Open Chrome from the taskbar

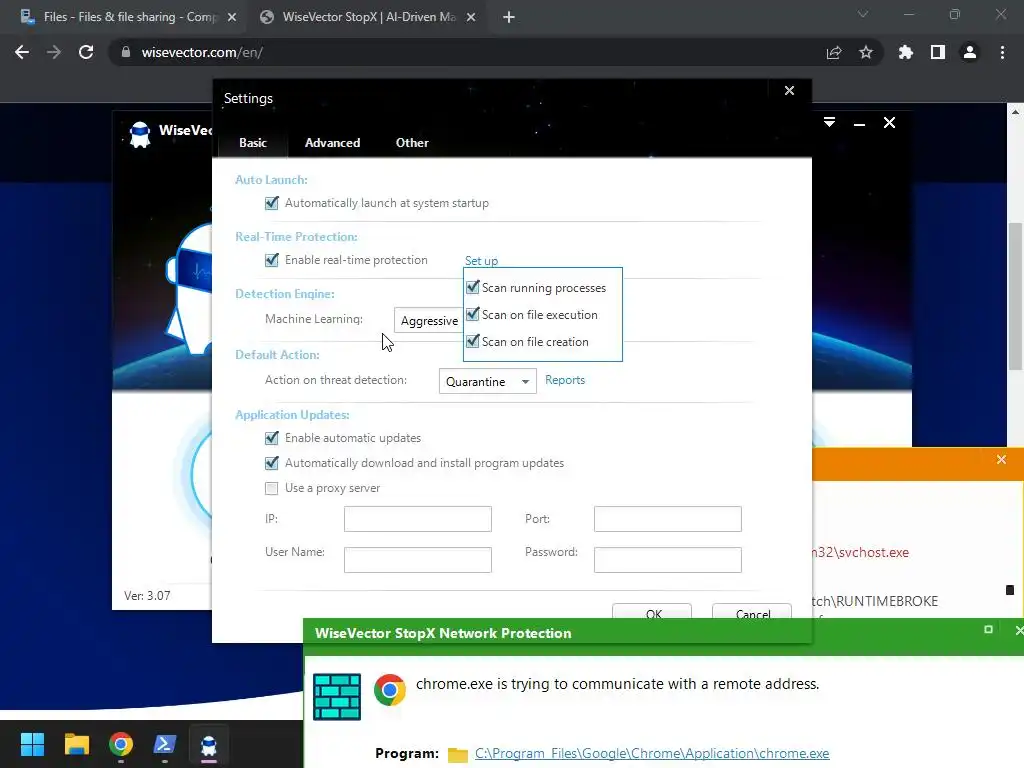point(121,744)
